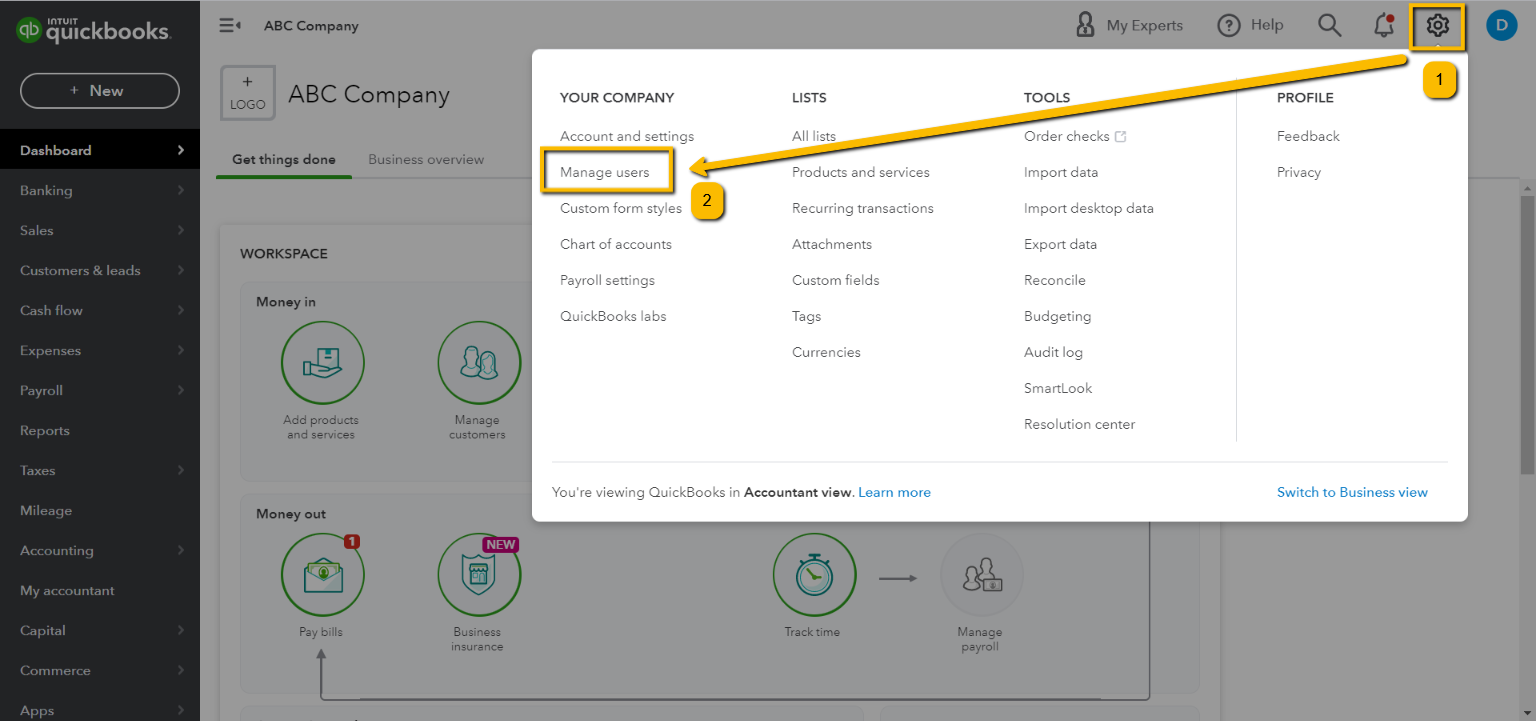Click the settings gear icon
1536x721 pixels.
(x=1437, y=26)
